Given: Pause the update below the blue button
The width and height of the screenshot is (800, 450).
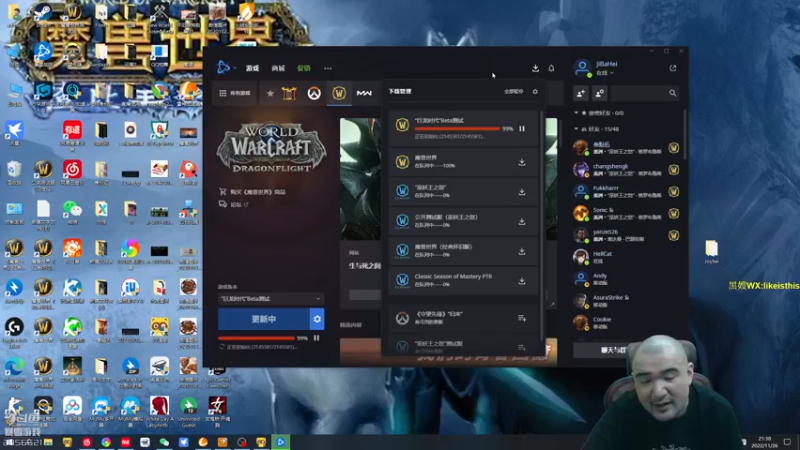Looking at the screenshot, I should click(x=316, y=338).
